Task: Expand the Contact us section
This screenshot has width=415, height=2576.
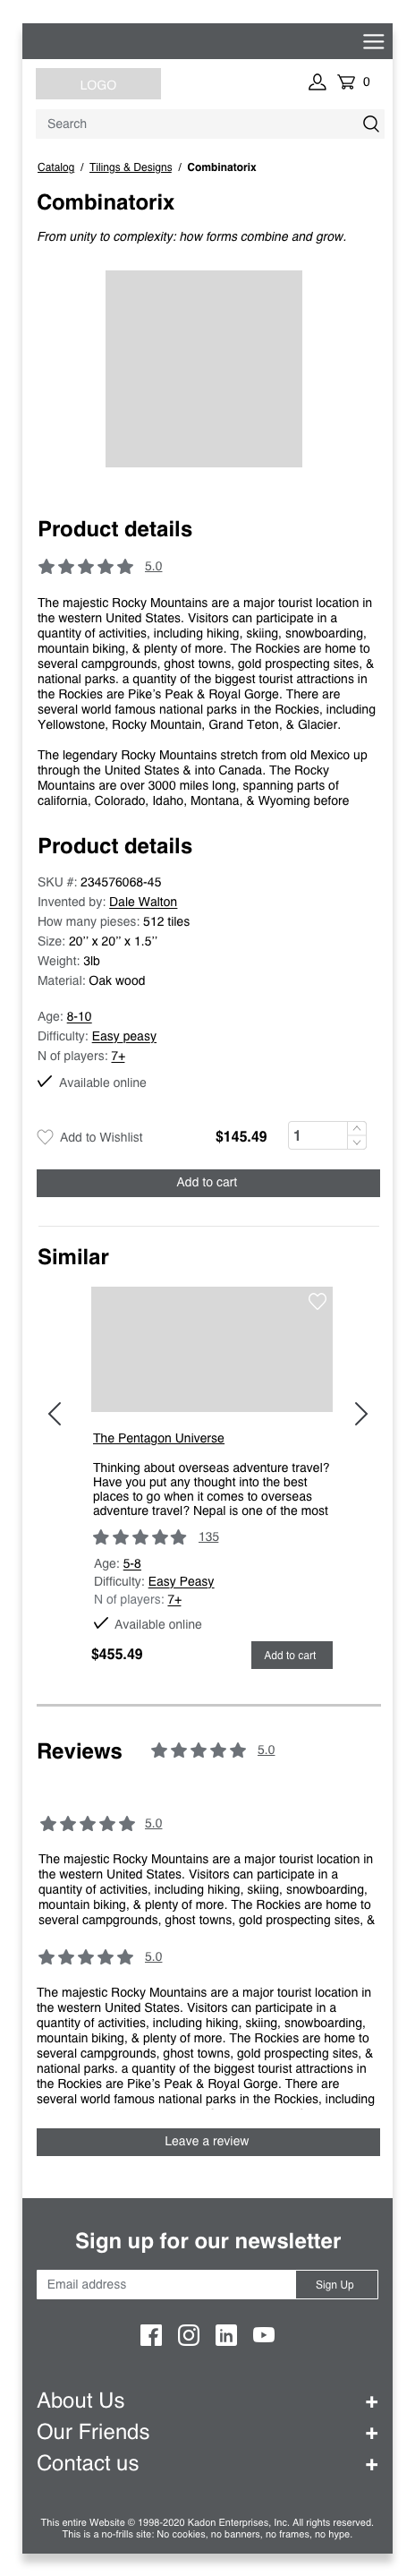Action: (x=371, y=2465)
